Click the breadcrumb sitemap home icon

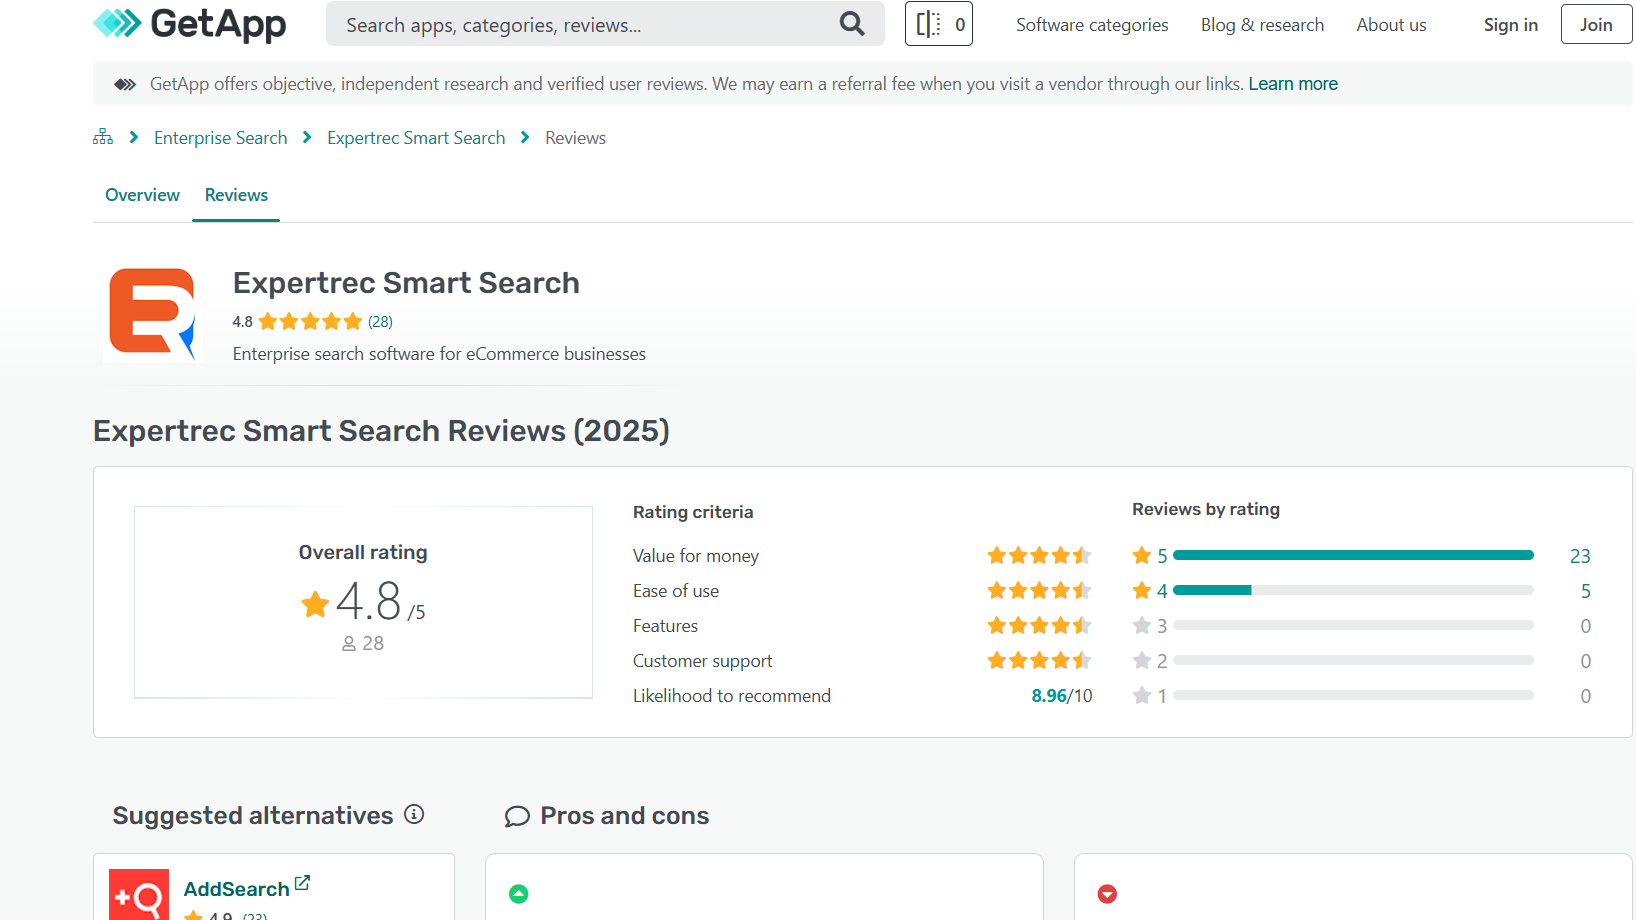click(x=103, y=138)
